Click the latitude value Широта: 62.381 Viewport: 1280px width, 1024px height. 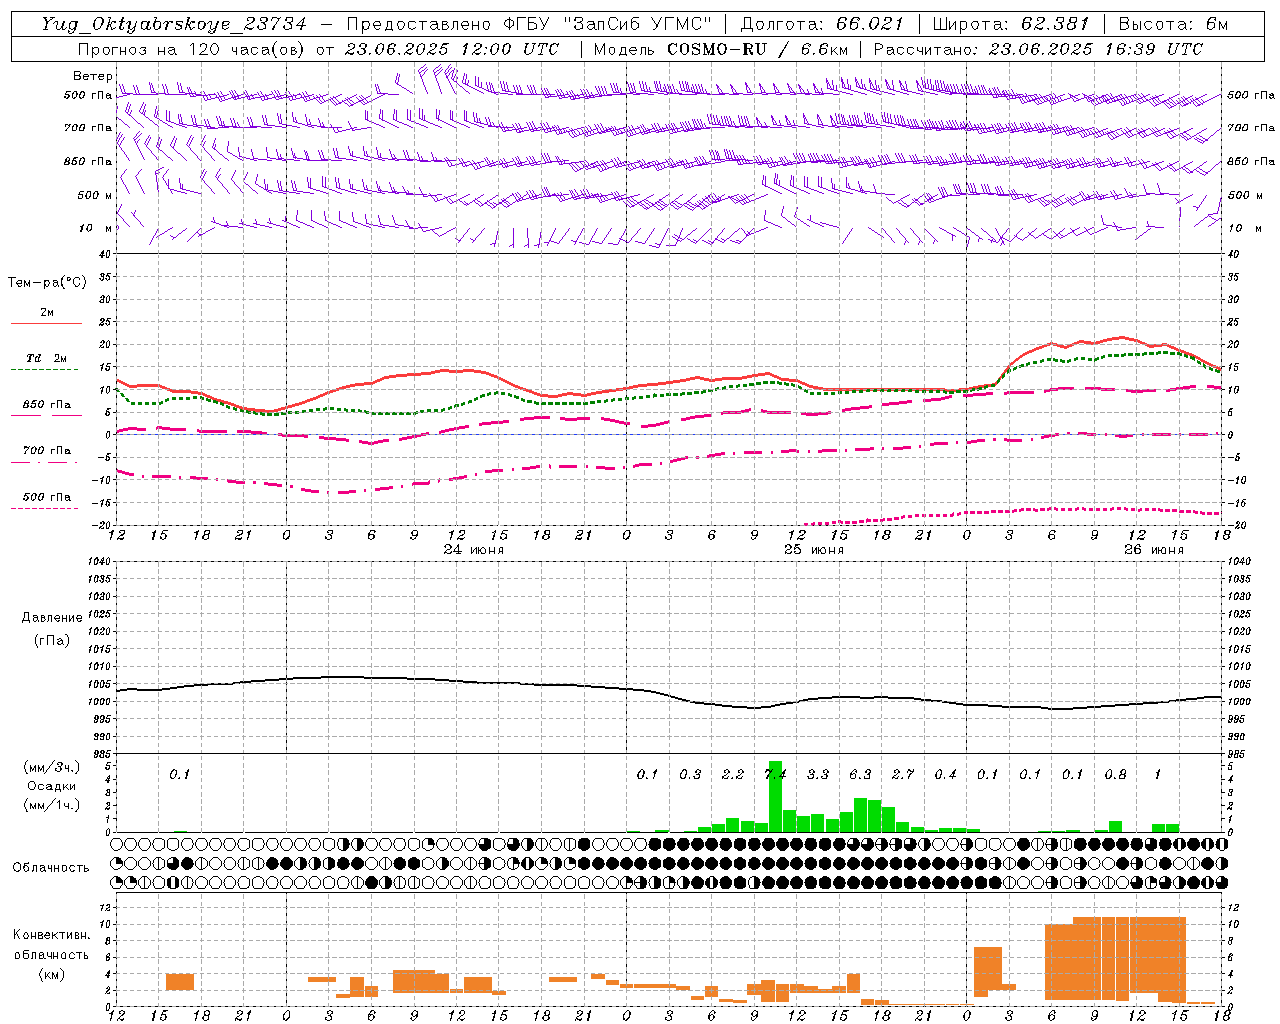1010,24
